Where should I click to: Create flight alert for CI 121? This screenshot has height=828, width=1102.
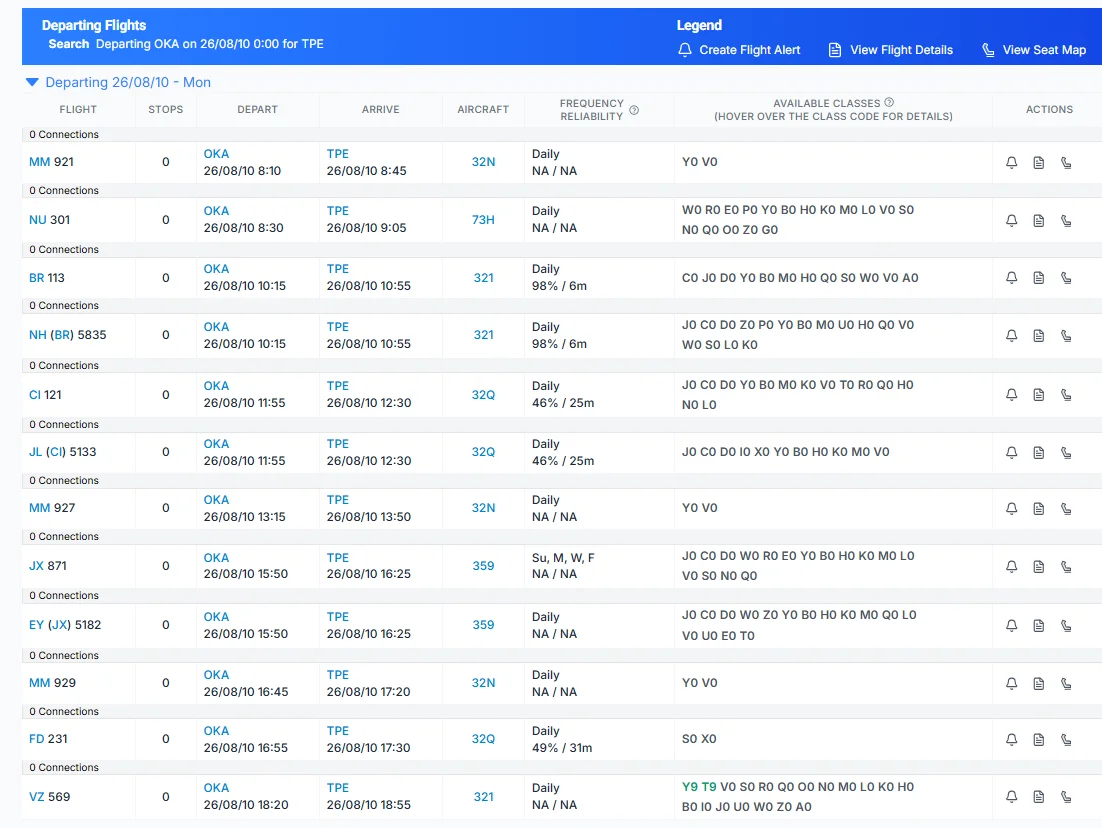tap(1011, 394)
